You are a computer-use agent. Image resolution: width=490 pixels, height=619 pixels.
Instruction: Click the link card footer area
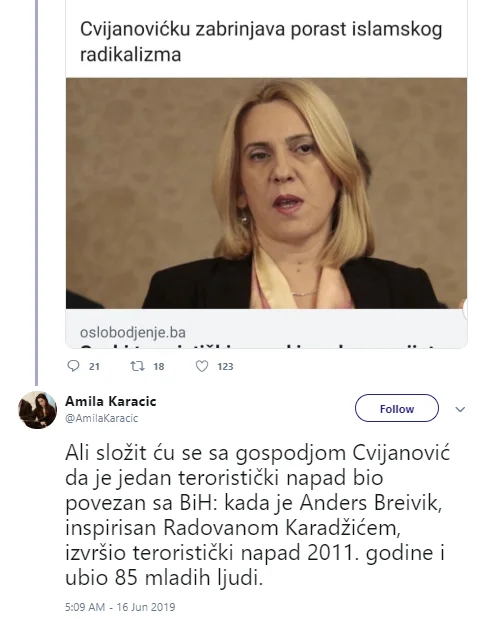[266, 329]
